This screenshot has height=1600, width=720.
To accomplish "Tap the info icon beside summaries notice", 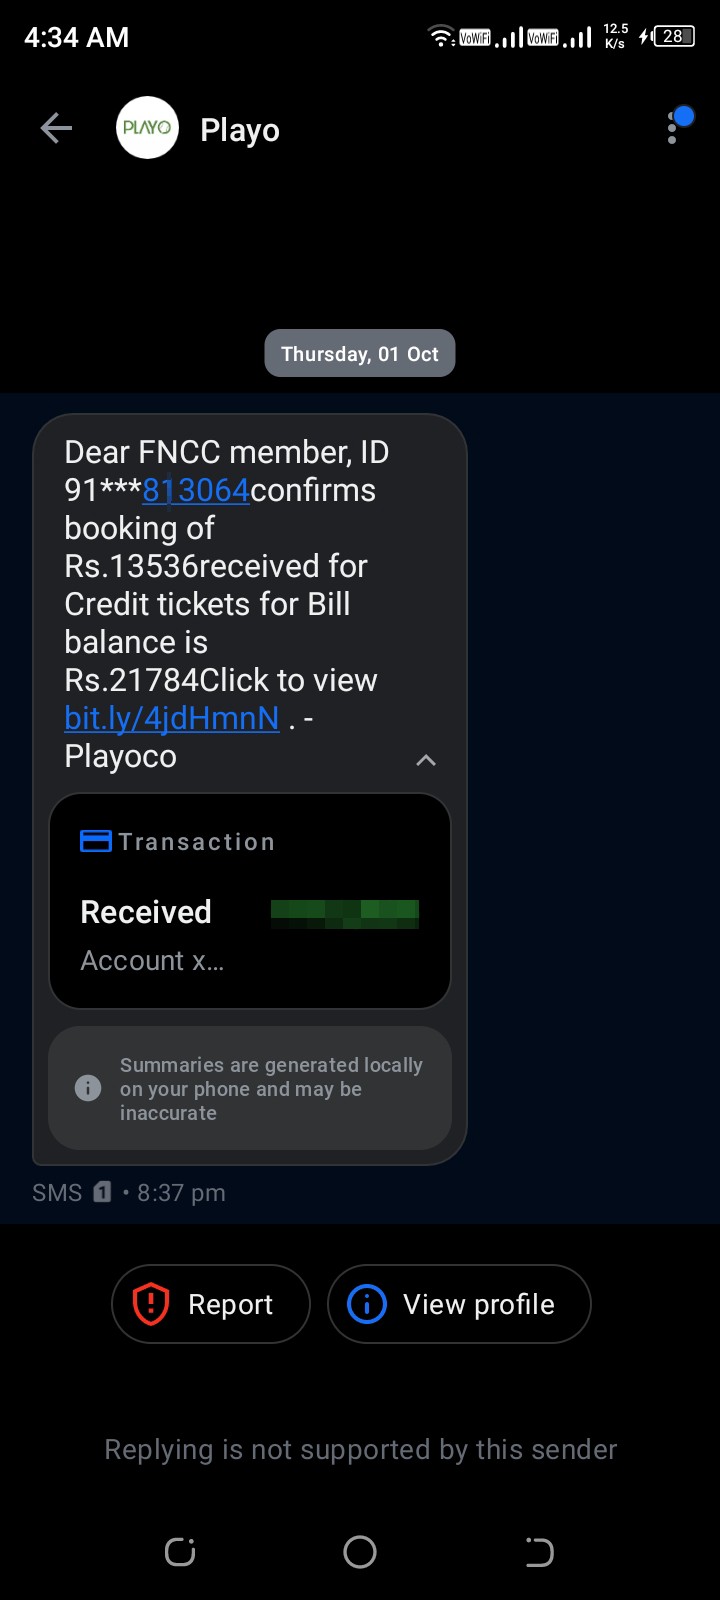I will pyautogui.click(x=88, y=1088).
